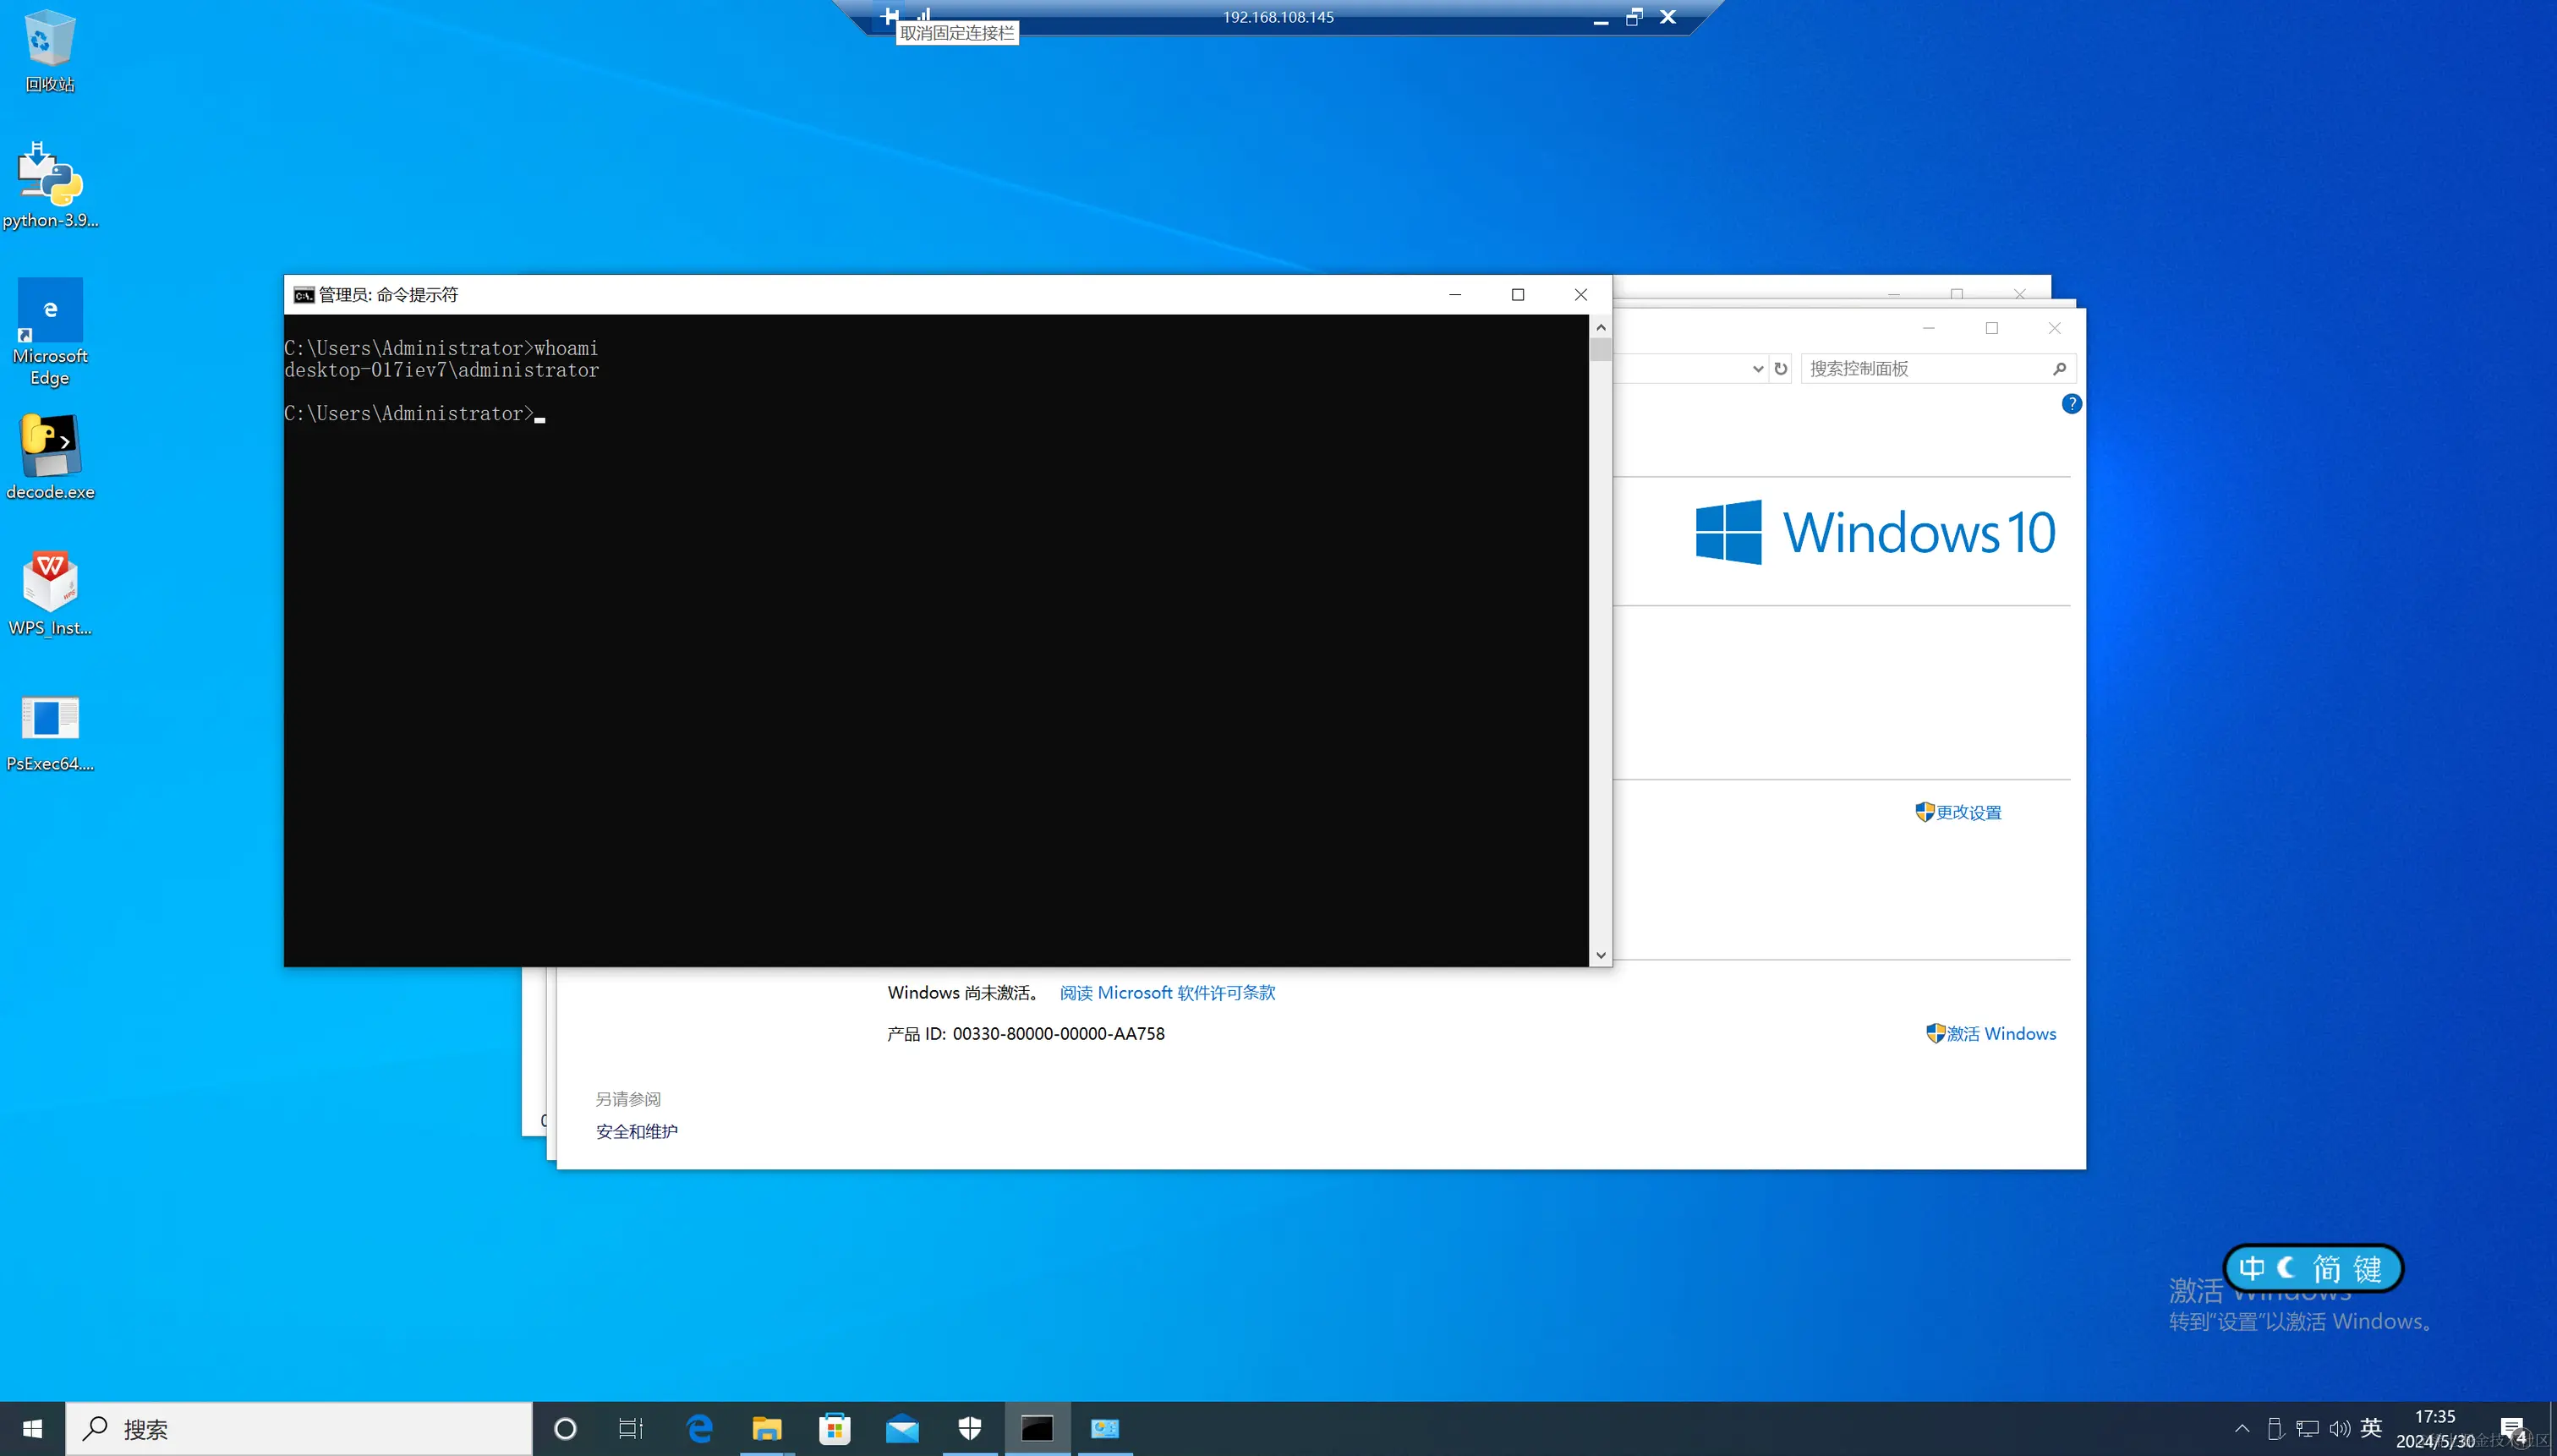
Task: Toggle the 中 Chinese mode on IME bar
Action: [2251, 1268]
